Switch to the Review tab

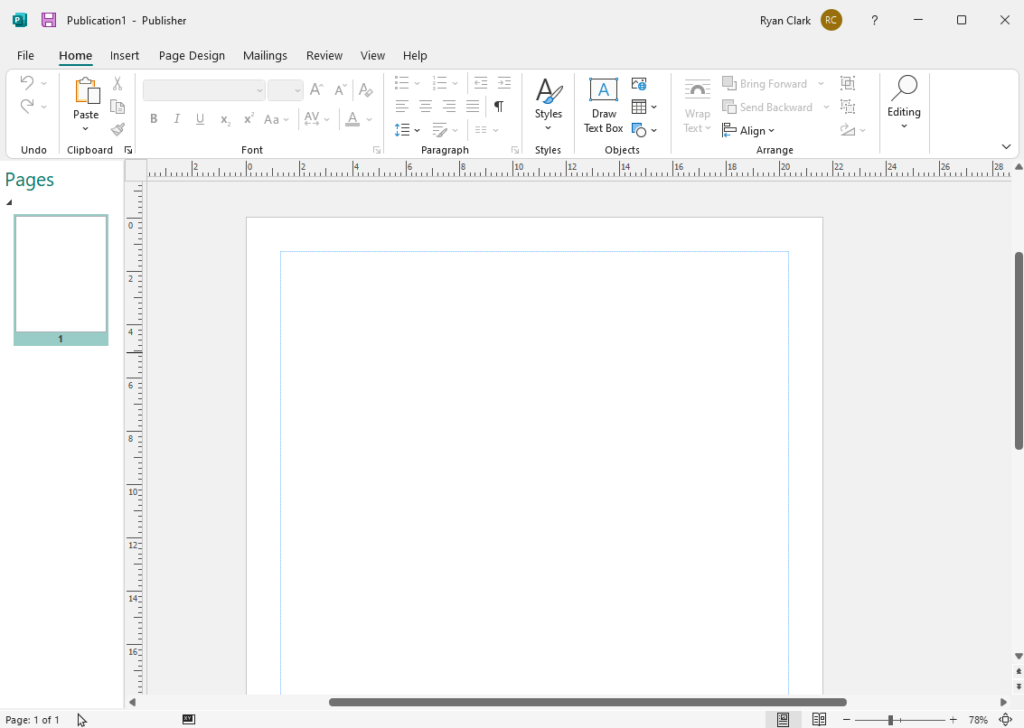324,55
